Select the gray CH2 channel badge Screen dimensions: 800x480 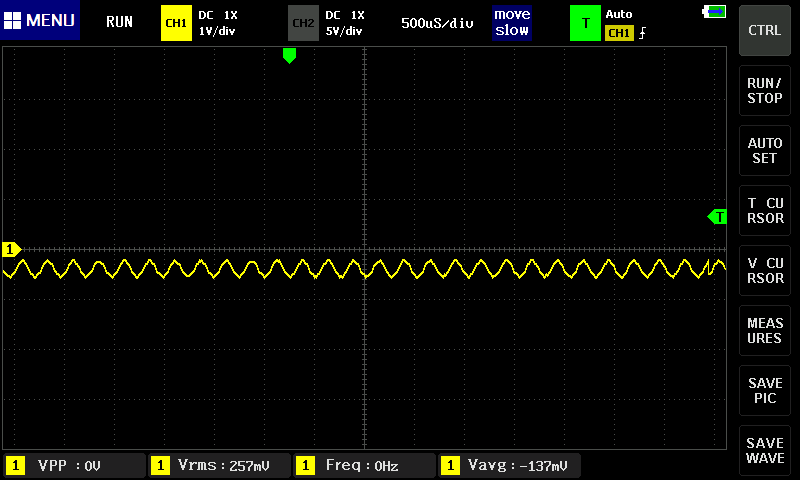pos(303,23)
